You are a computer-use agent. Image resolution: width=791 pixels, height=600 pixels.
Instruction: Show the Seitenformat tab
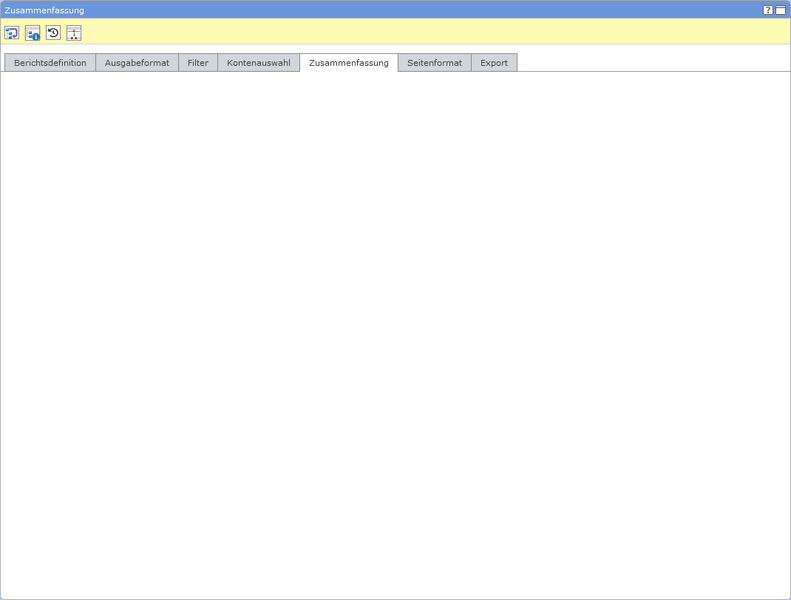pos(434,63)
